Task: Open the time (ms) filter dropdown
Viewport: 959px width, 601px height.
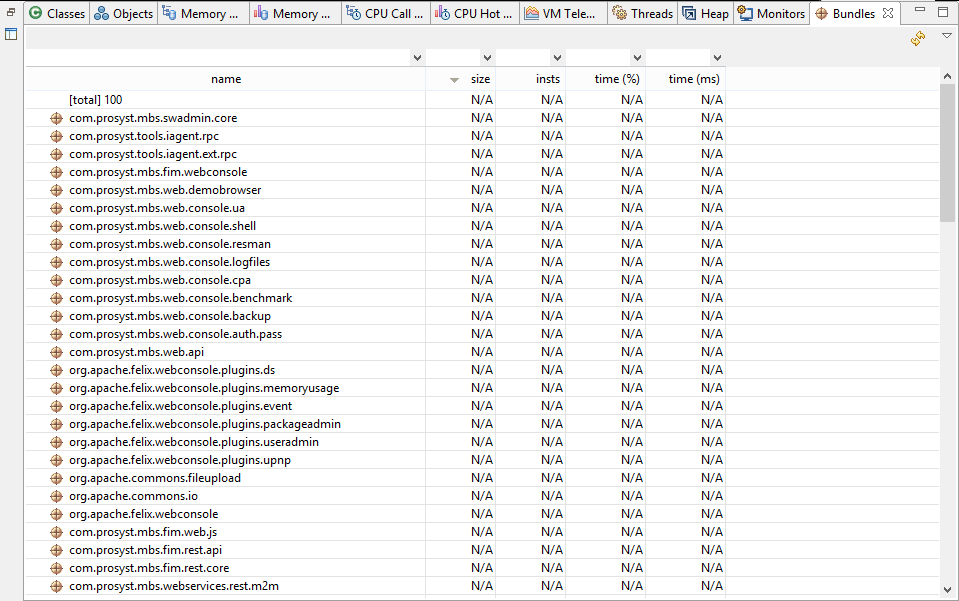Action: [x=717, y=58]
